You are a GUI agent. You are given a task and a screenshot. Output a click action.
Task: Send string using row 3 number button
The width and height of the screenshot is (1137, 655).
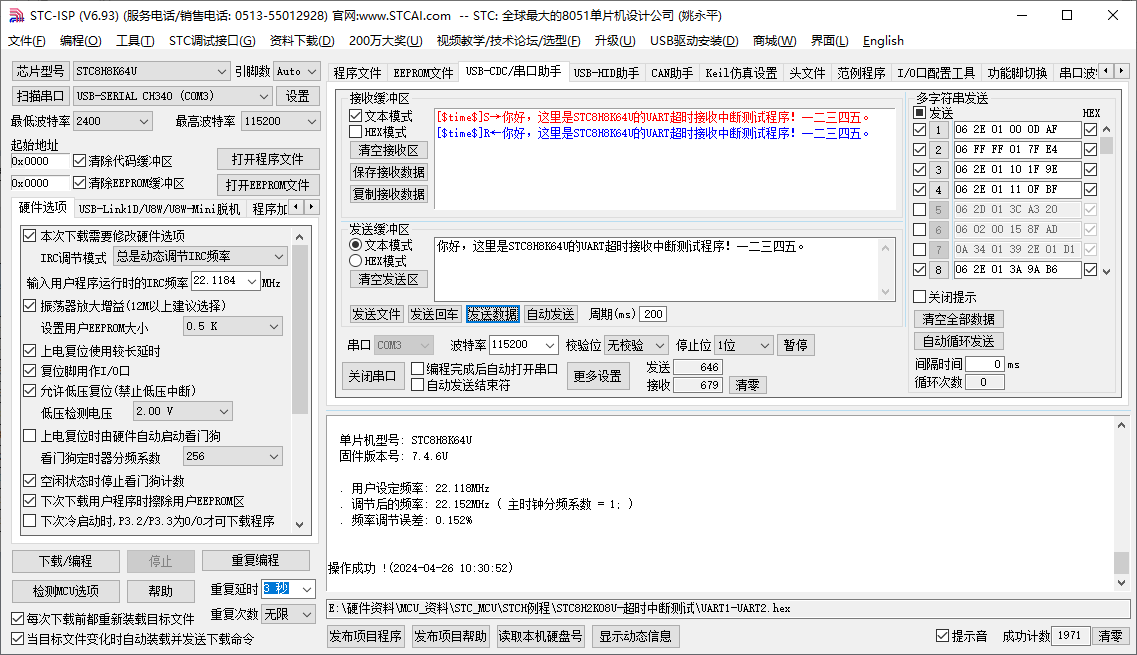tap(938, 170)
